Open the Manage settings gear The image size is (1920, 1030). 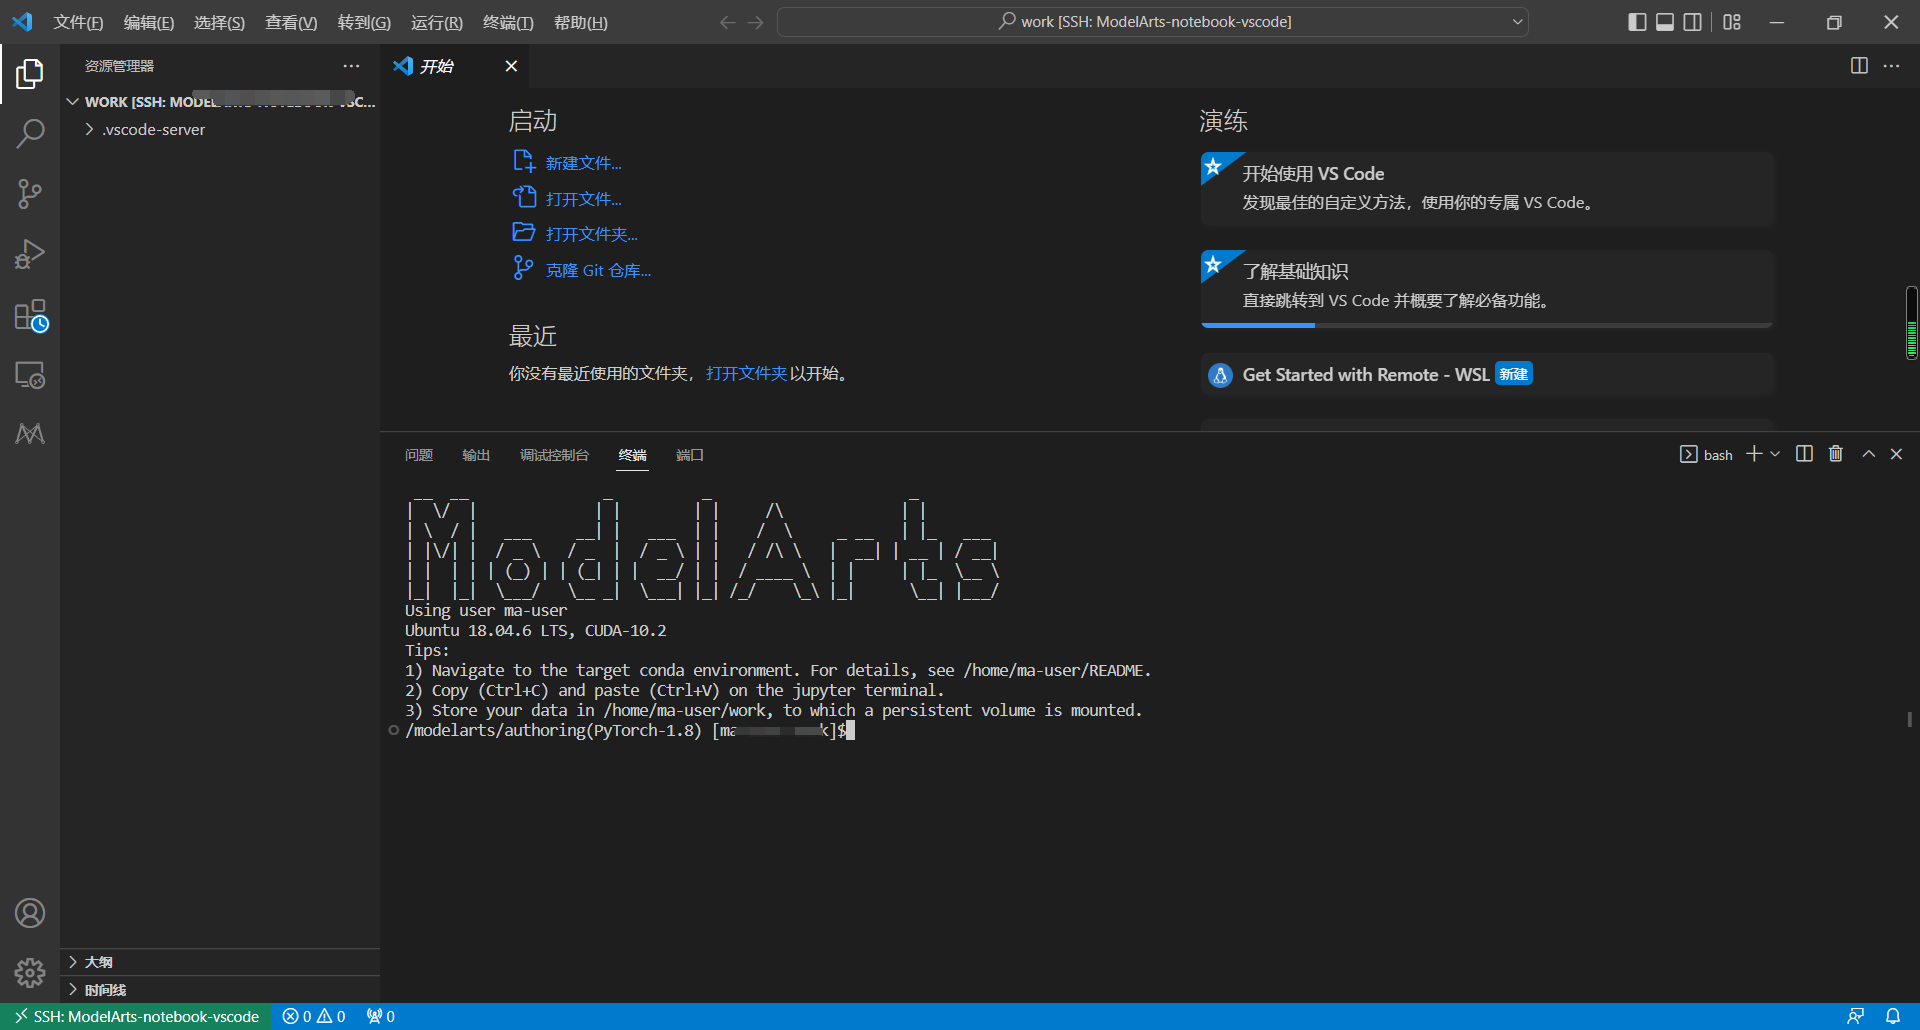[30, 973]
